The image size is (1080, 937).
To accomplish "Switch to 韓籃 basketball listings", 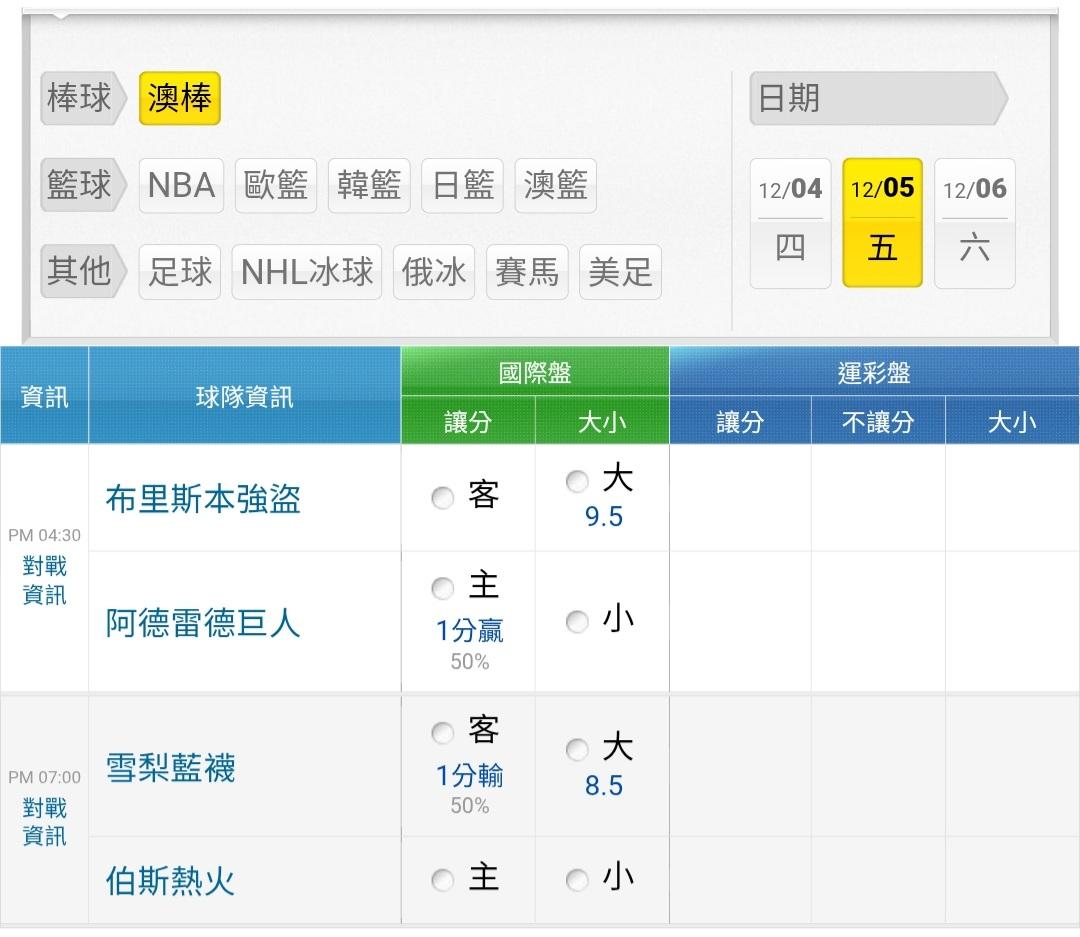I will [369, 186].
